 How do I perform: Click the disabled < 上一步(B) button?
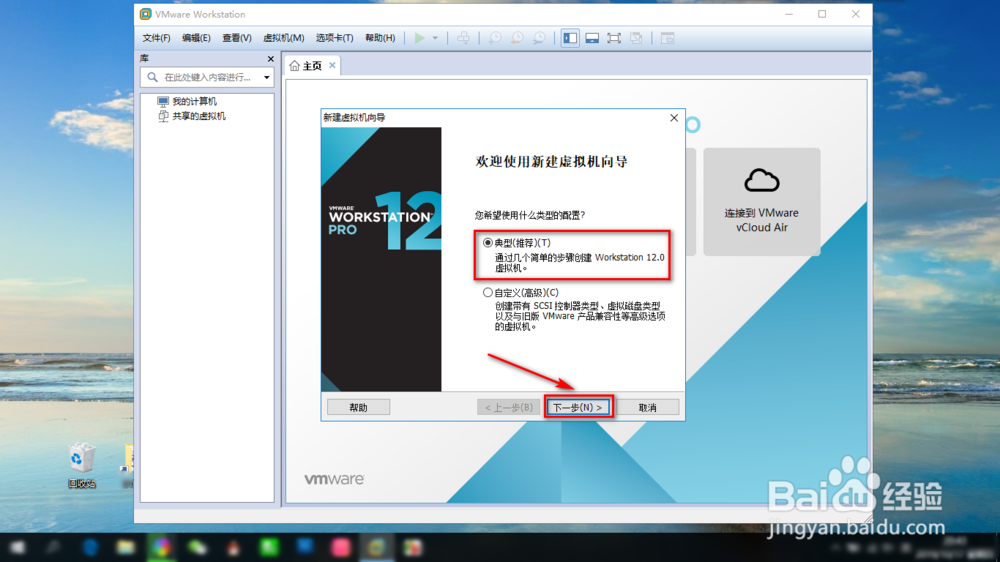click(x=508, y=407)
